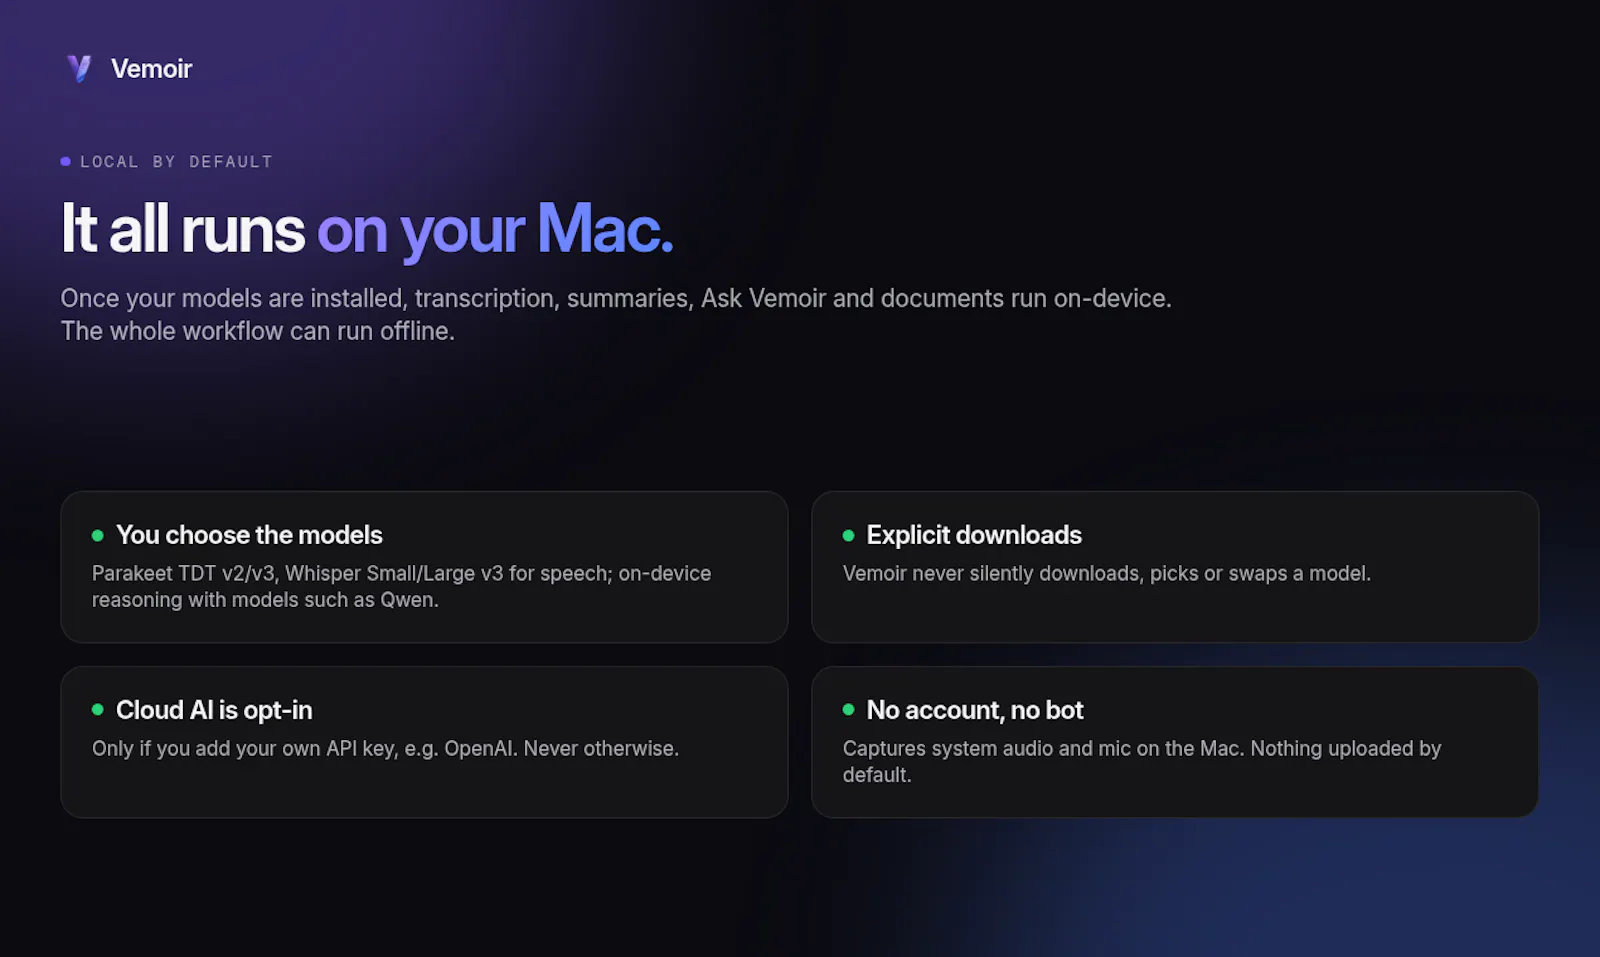Select the 'No account, no bot' card title
This screenshot has width=1600, height=957.
975,710
